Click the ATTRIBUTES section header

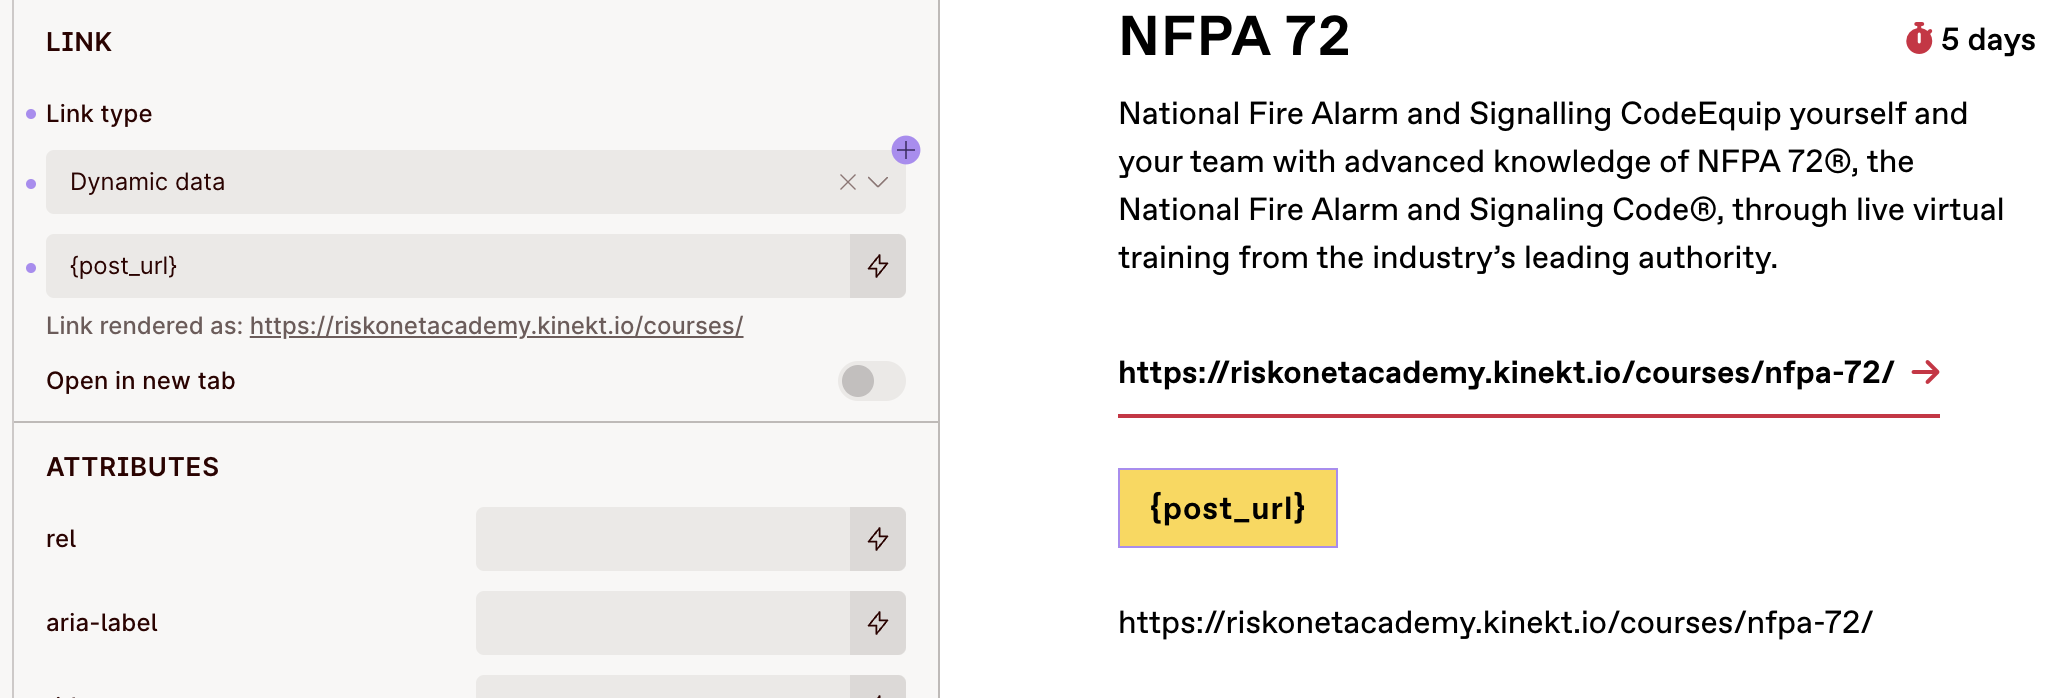click(x=132, y=467)
